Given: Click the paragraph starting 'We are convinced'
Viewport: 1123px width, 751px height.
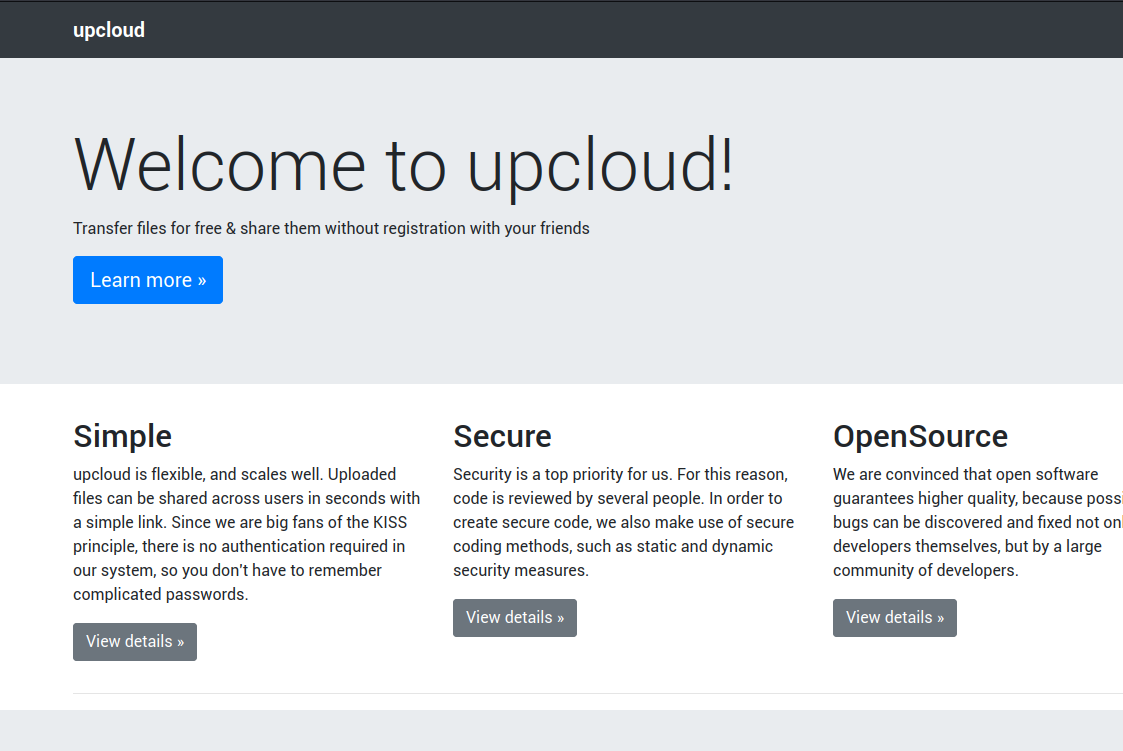Looking at the screenshot, I should pyautogui.click(x=978, y=522).
